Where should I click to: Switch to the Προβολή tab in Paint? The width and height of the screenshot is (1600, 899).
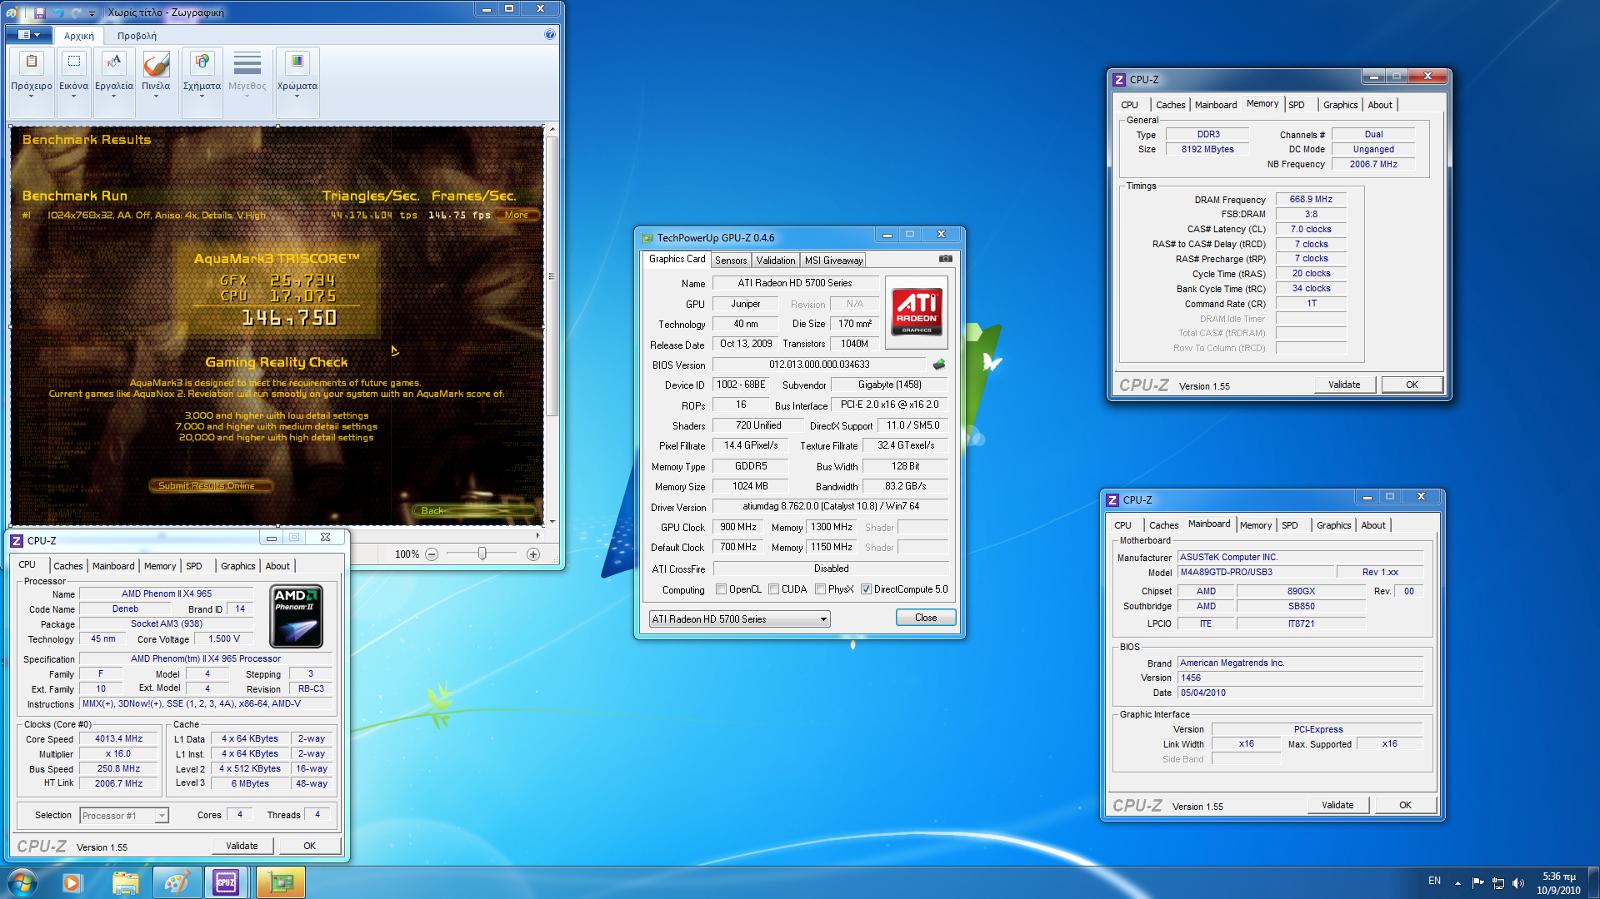(137, 35)
